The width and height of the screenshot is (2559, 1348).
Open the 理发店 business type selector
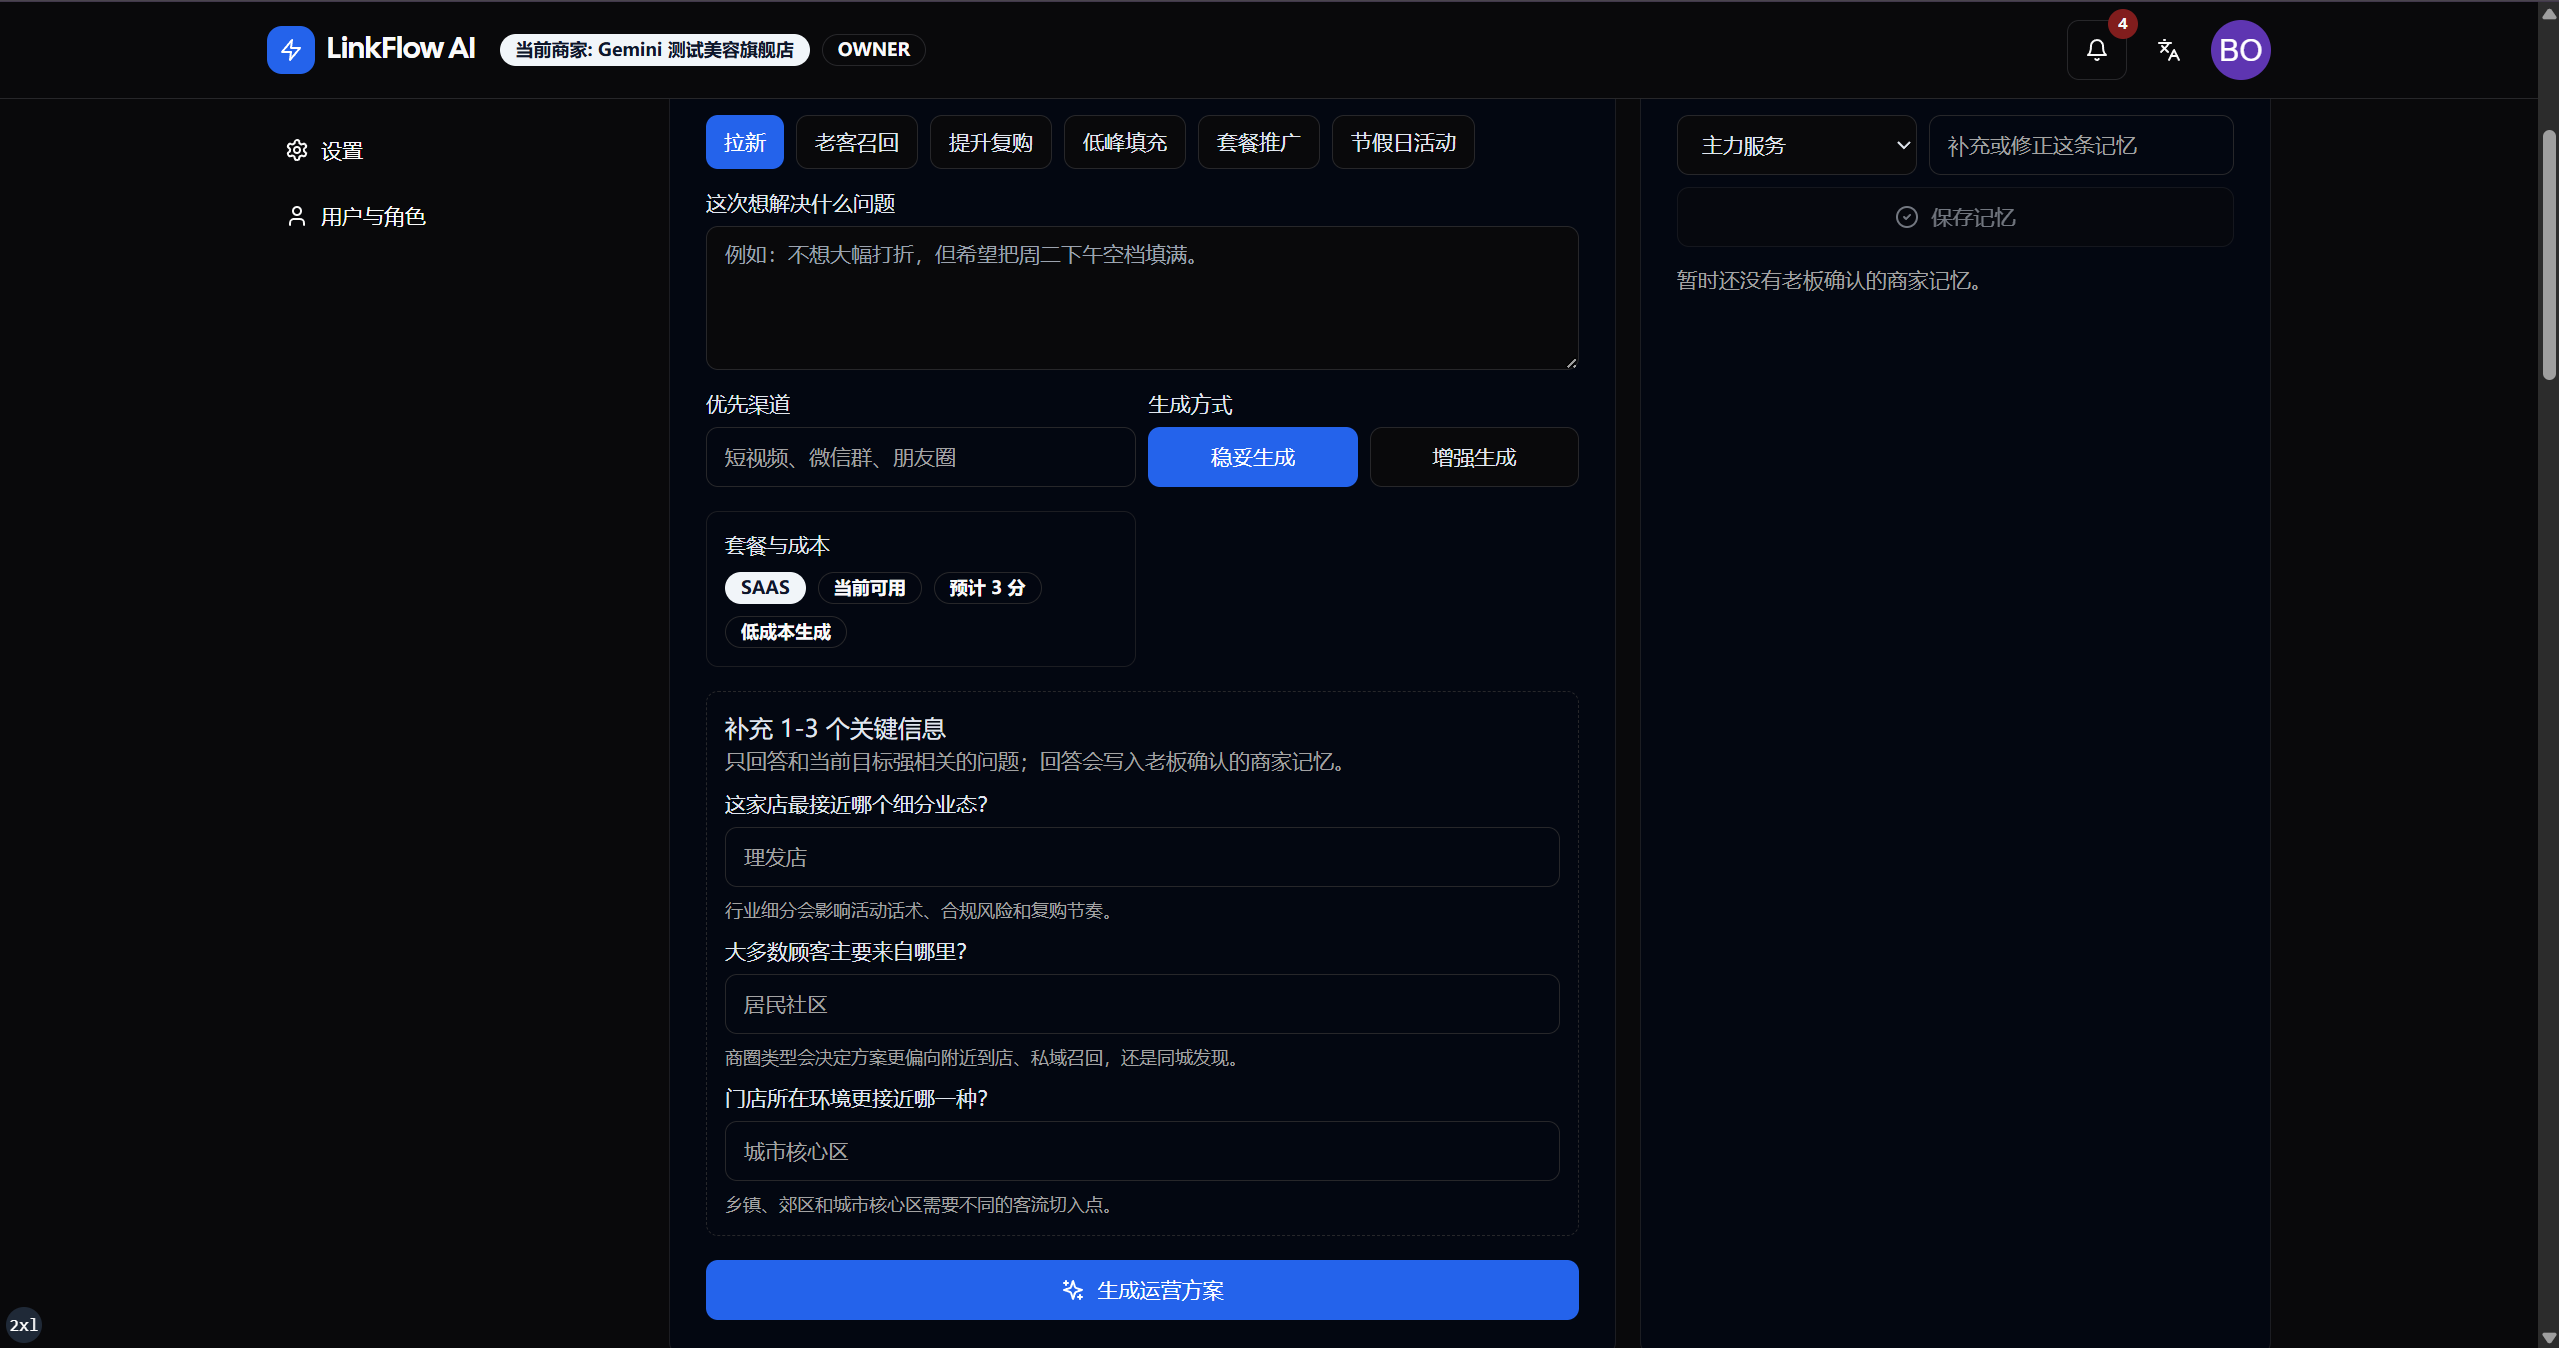pyautogui.click(x=1142, y=857)
